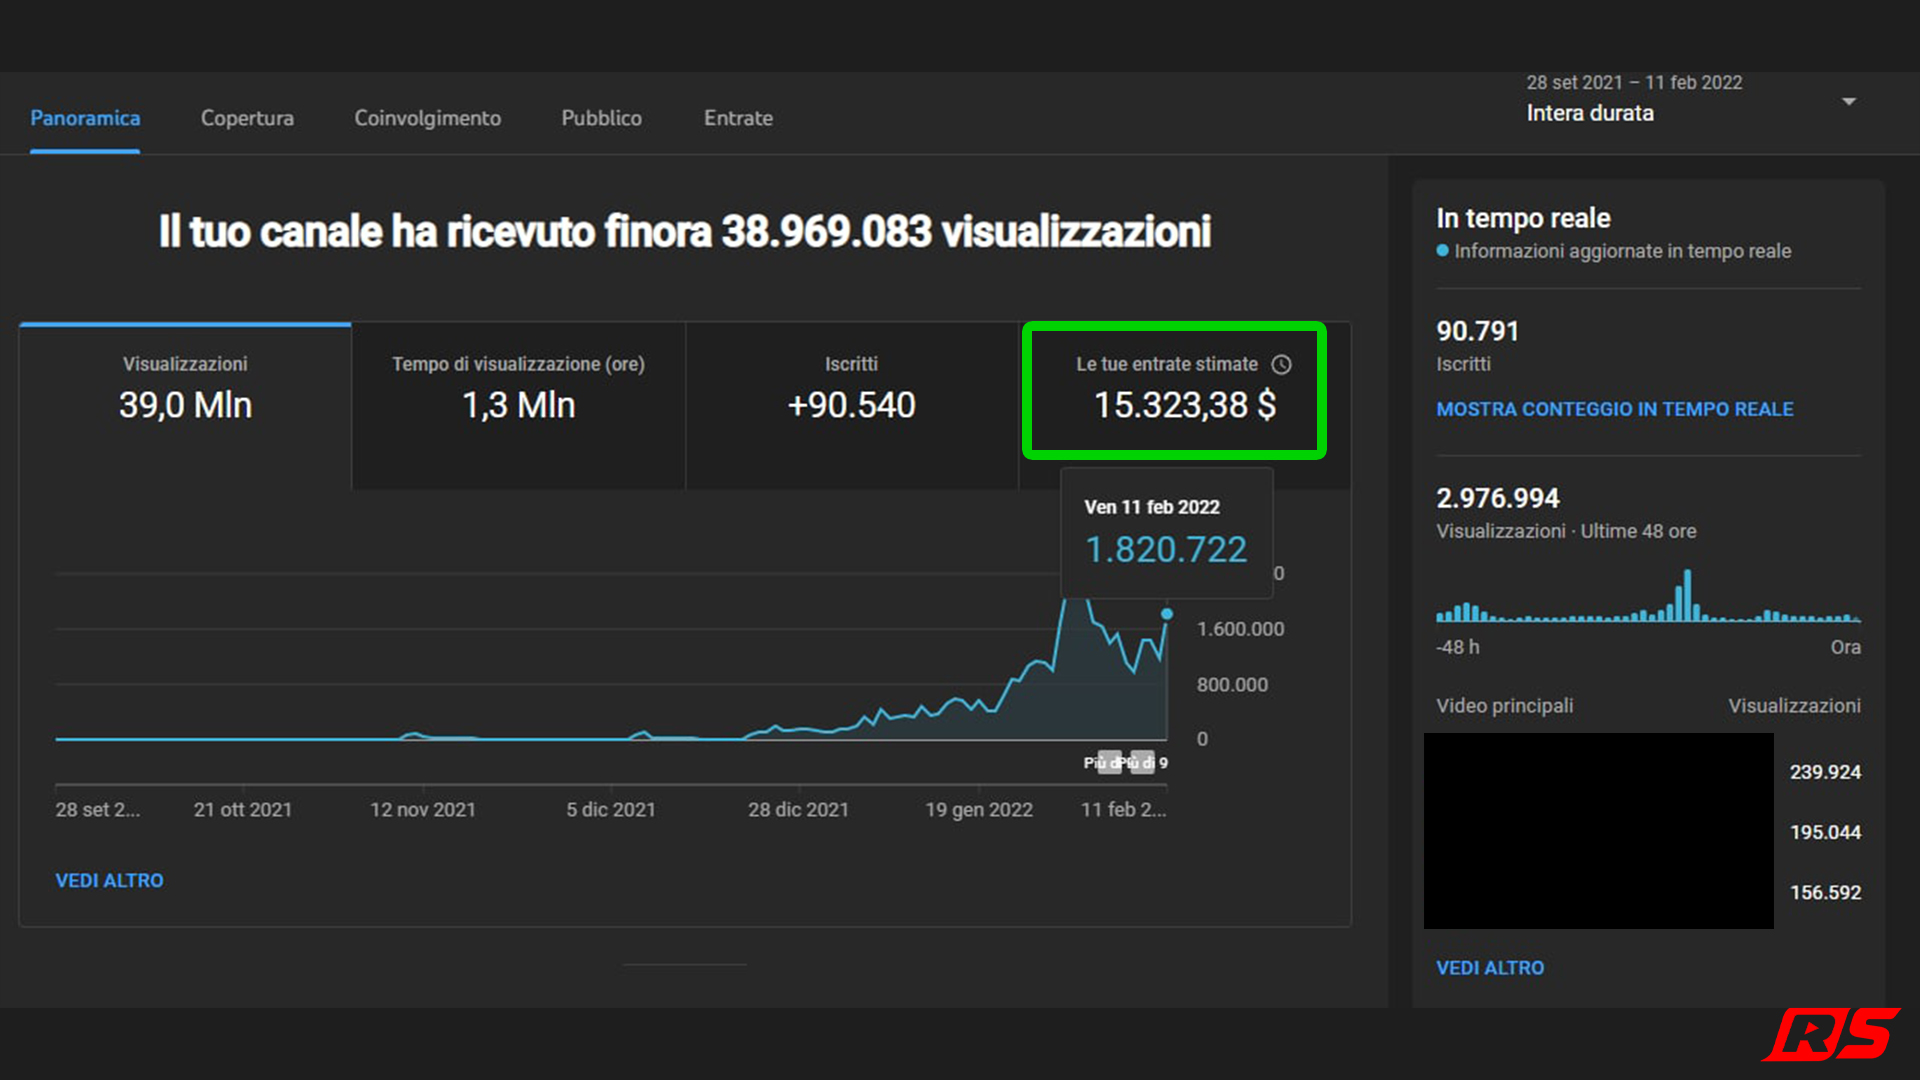
Task: Click the 800.000 axis value
Action: pos(1232,685)
